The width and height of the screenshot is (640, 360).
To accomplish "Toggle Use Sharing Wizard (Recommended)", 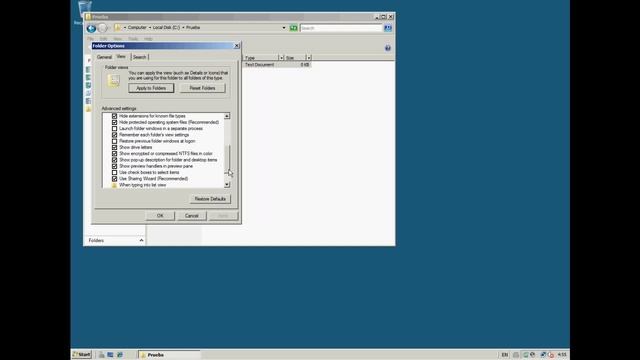I will (114, 179).
